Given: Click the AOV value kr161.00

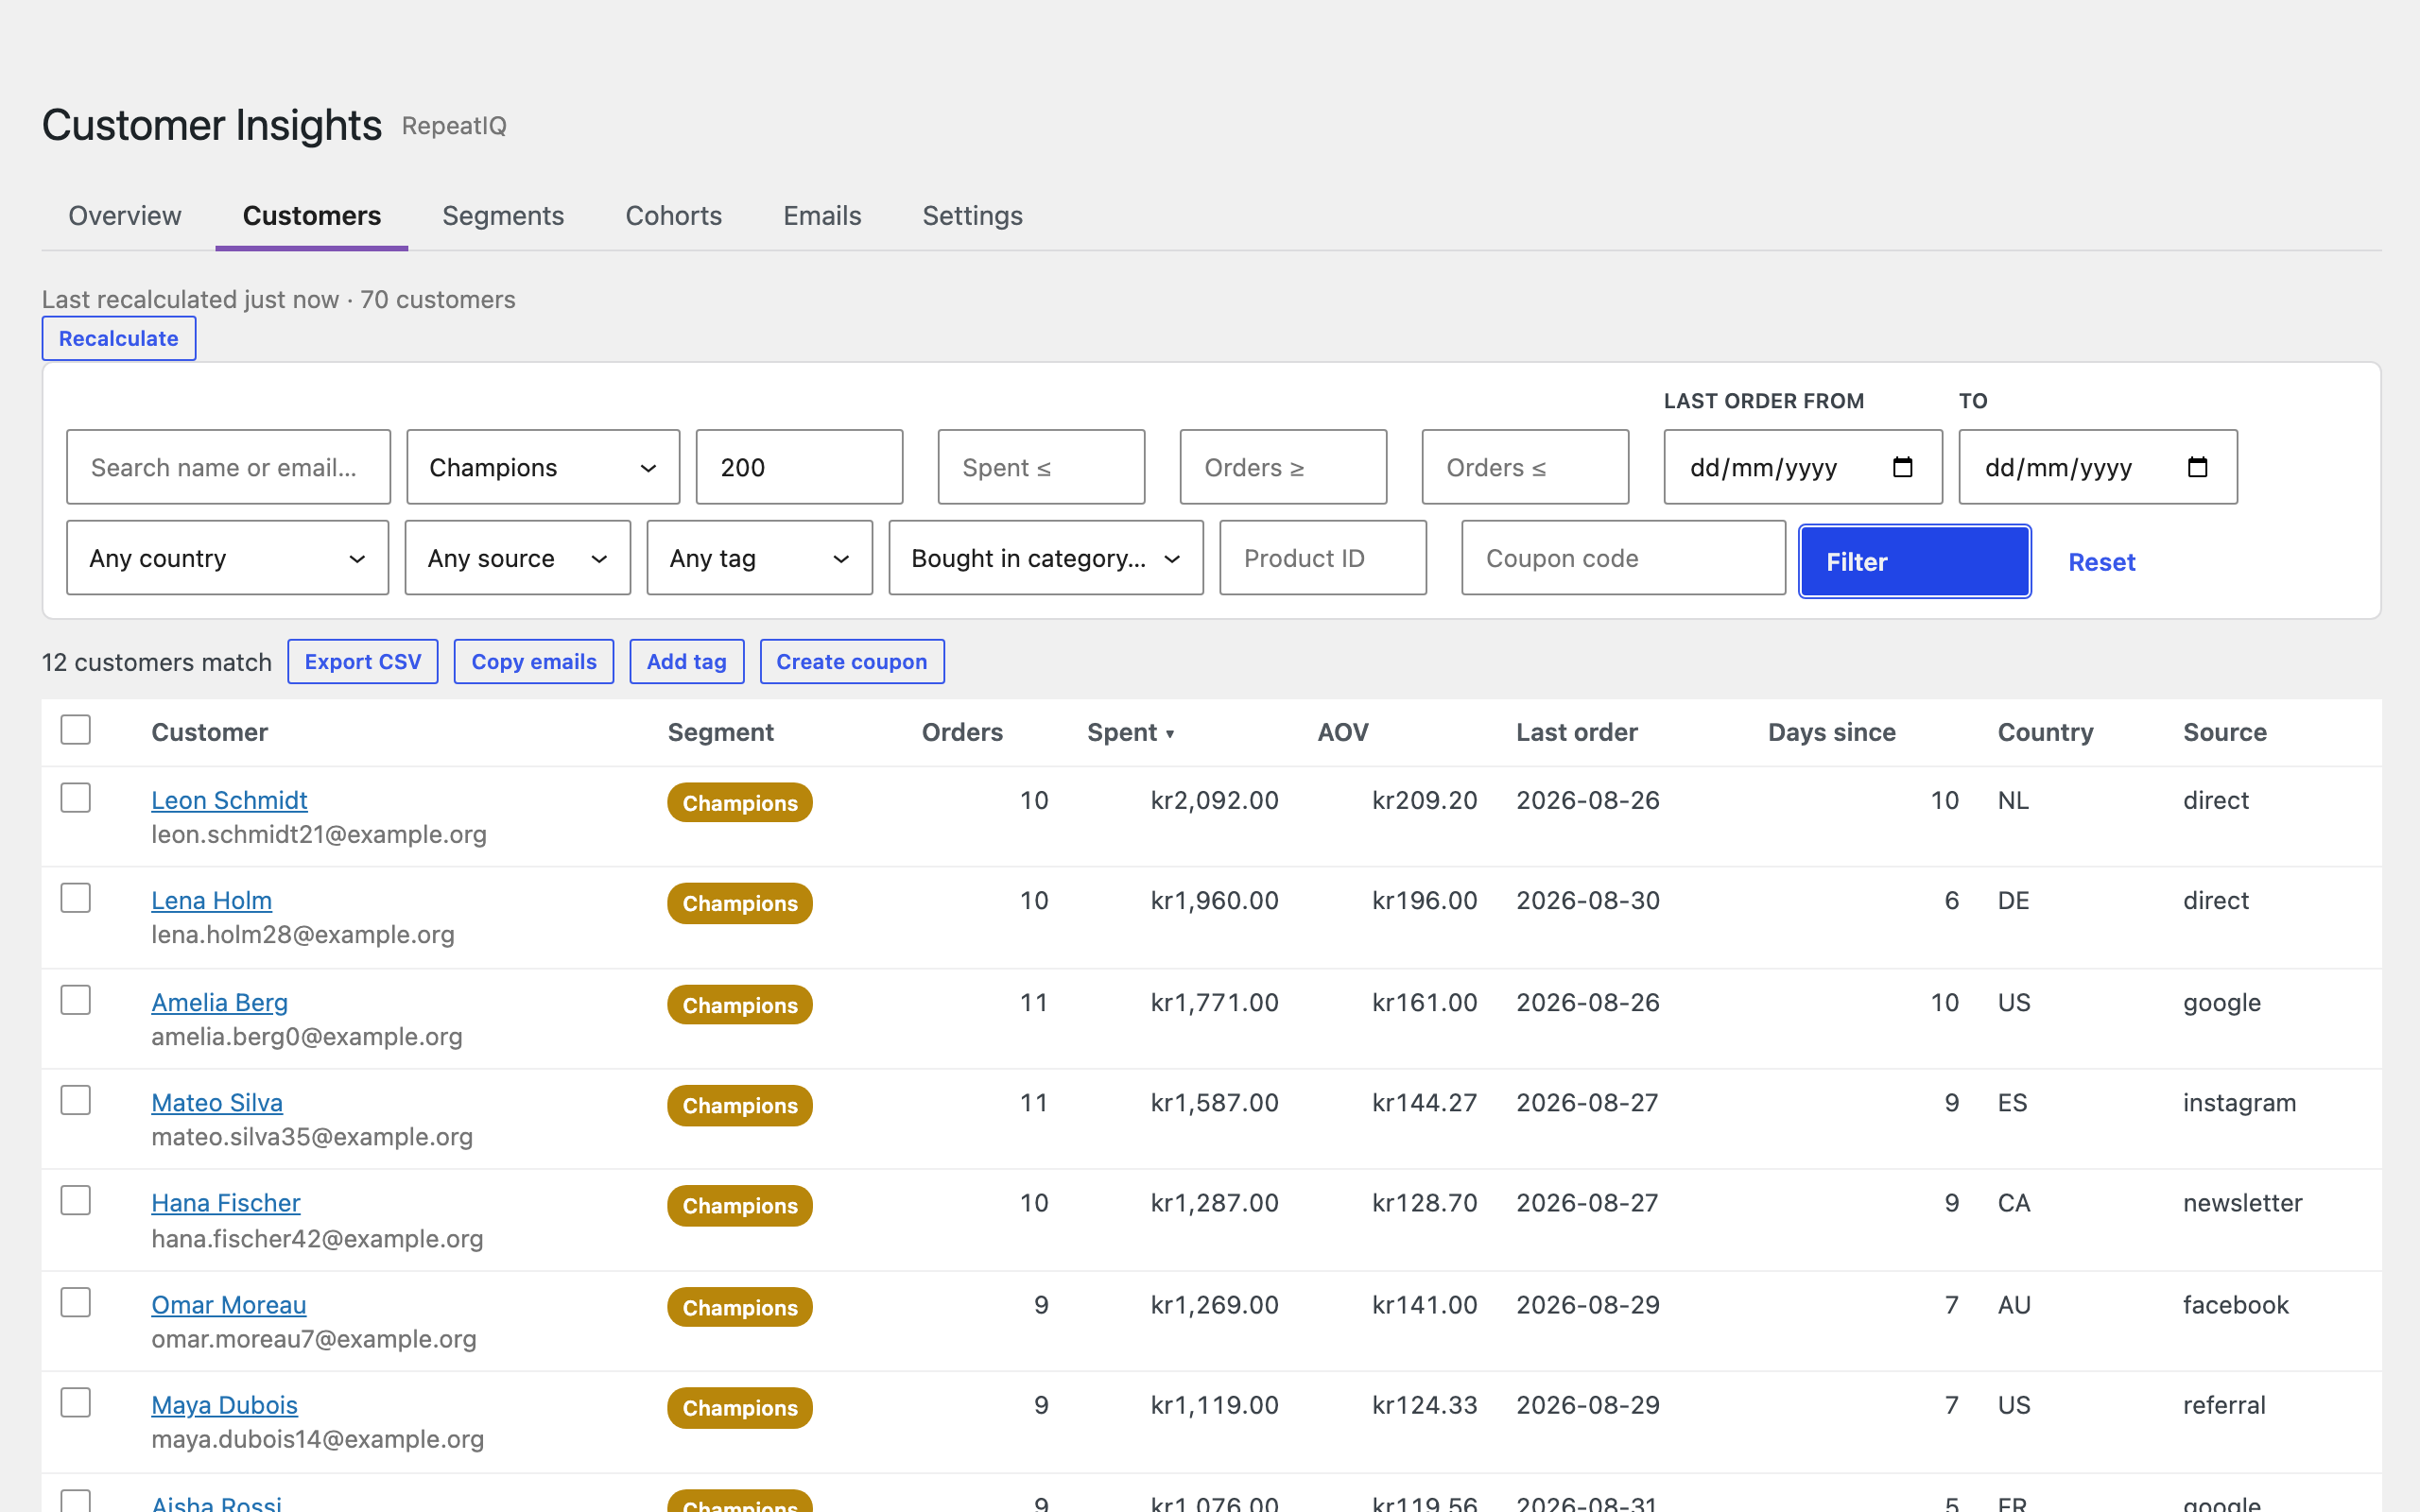Looking at the screenshot, I should pyautogui.click(x=1425, y=1002).
